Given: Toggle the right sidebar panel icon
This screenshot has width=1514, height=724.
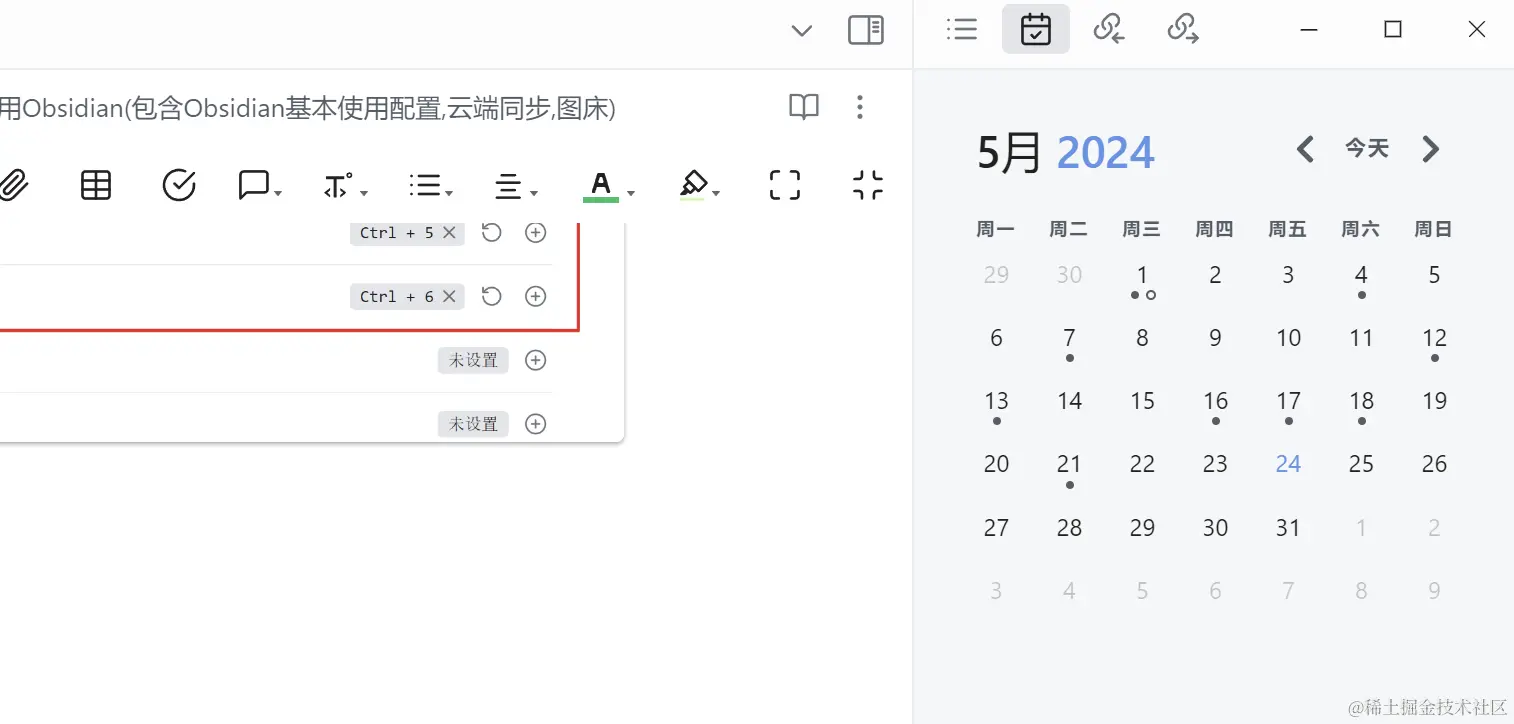Looking at the screenshot, I should pos(866,30).
